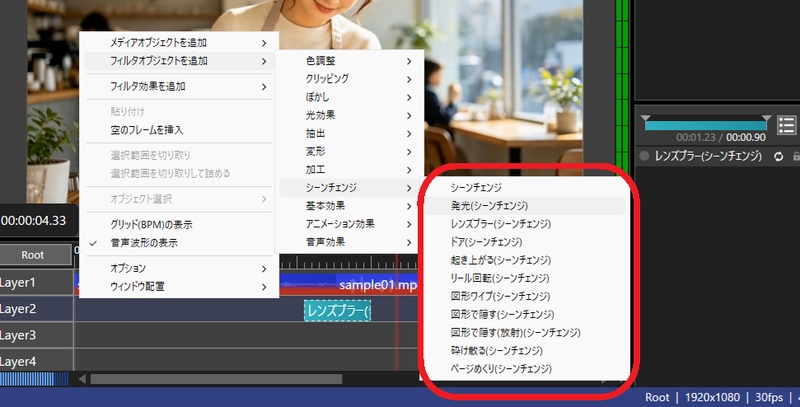Expand クリッピング filter category
The height and width of the screenshot is (407, 800).
click(x=349, y=79)
